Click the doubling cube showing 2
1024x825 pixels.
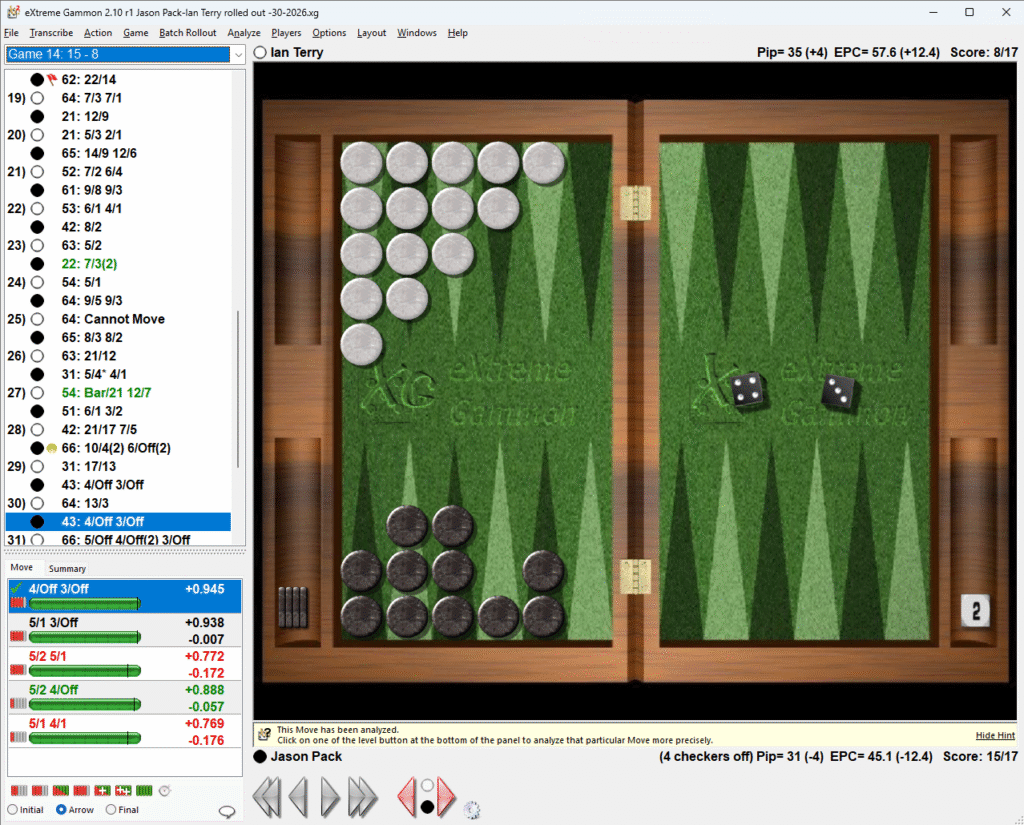[975, 611]
